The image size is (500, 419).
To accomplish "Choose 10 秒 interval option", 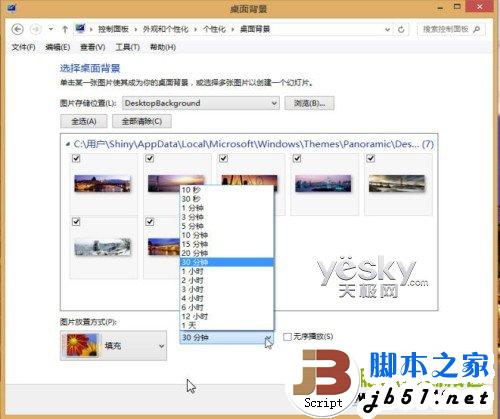I will pos(227,190).
